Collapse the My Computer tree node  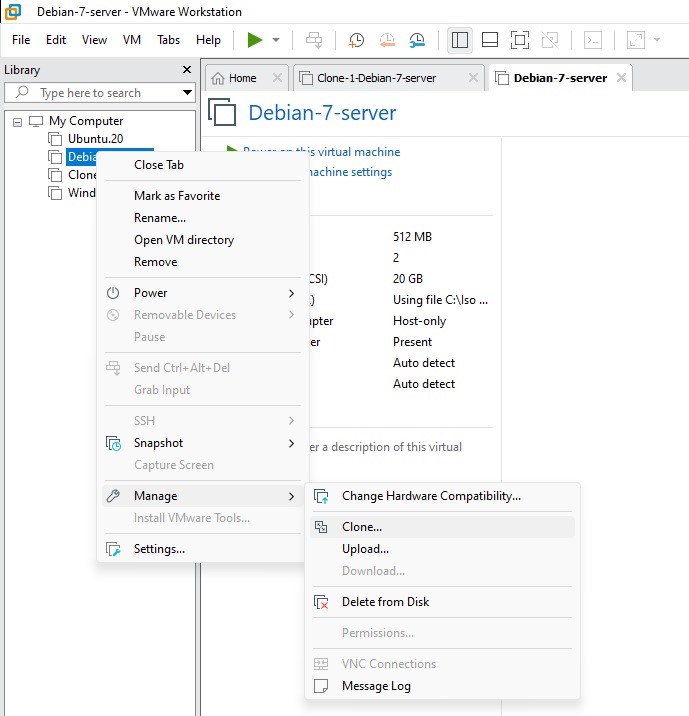(x=17, y=122)
